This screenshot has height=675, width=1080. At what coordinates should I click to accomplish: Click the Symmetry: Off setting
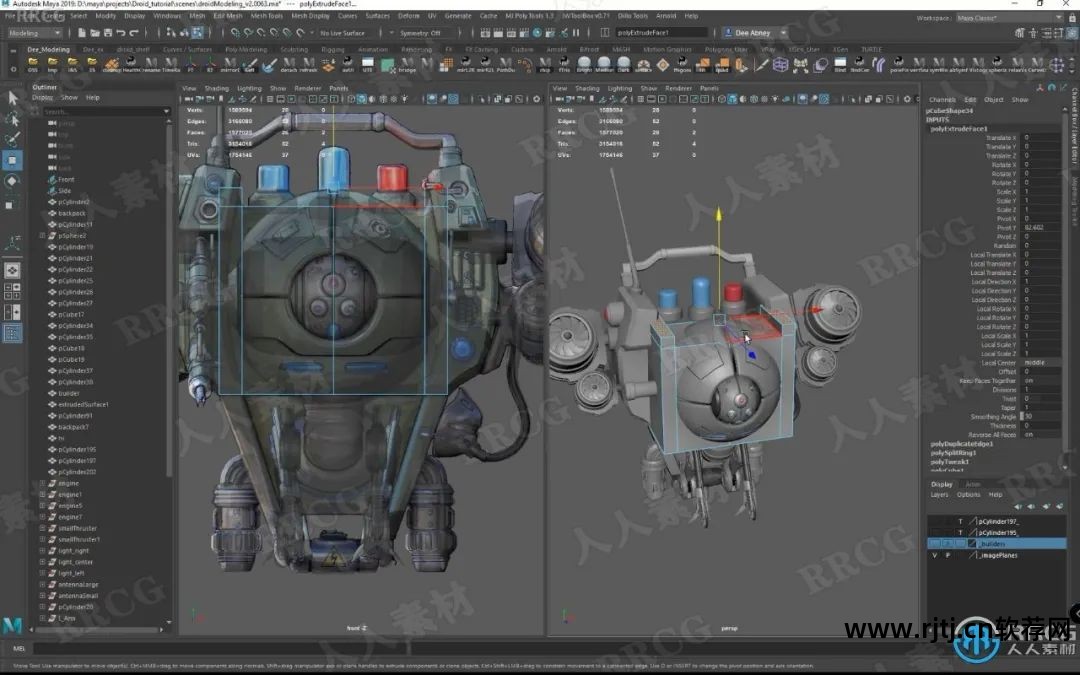click(x=421, y=33)
